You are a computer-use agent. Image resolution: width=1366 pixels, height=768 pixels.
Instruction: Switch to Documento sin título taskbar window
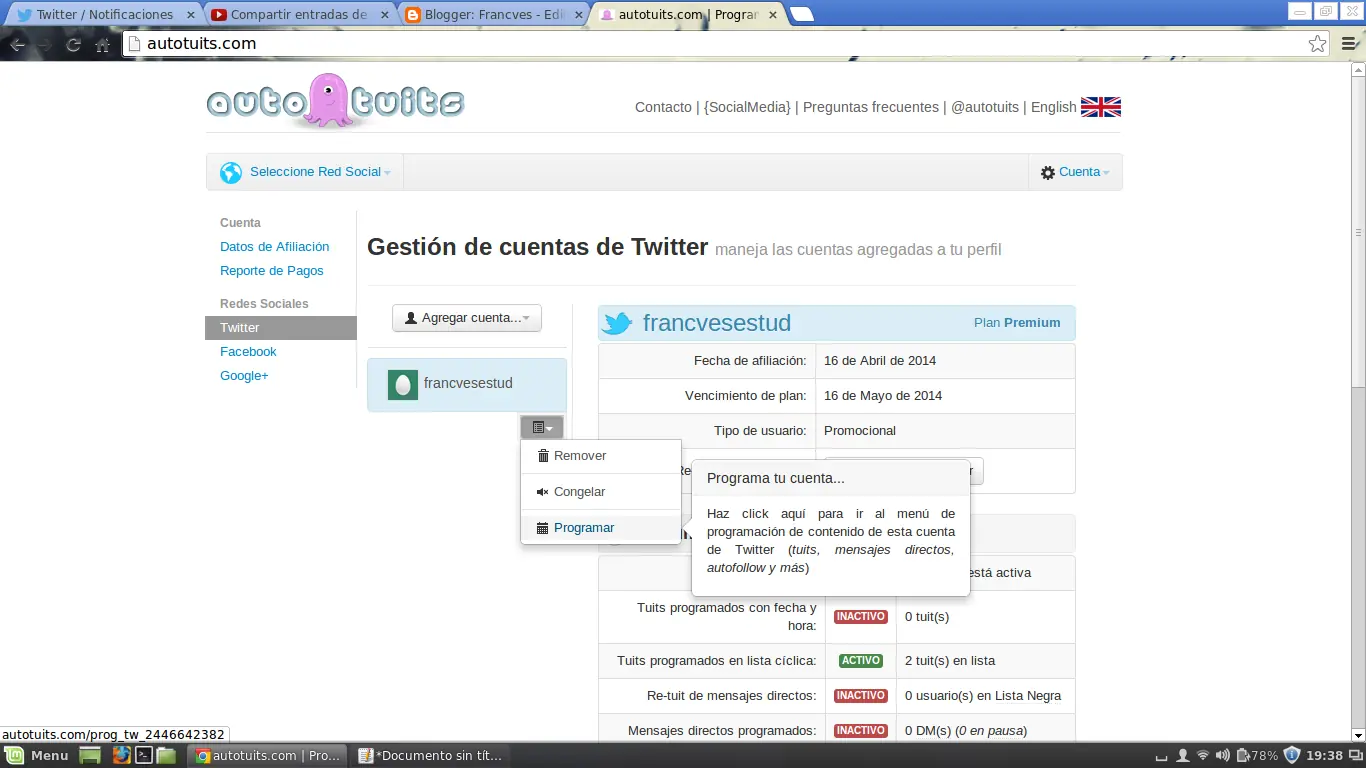click(432, 755)
